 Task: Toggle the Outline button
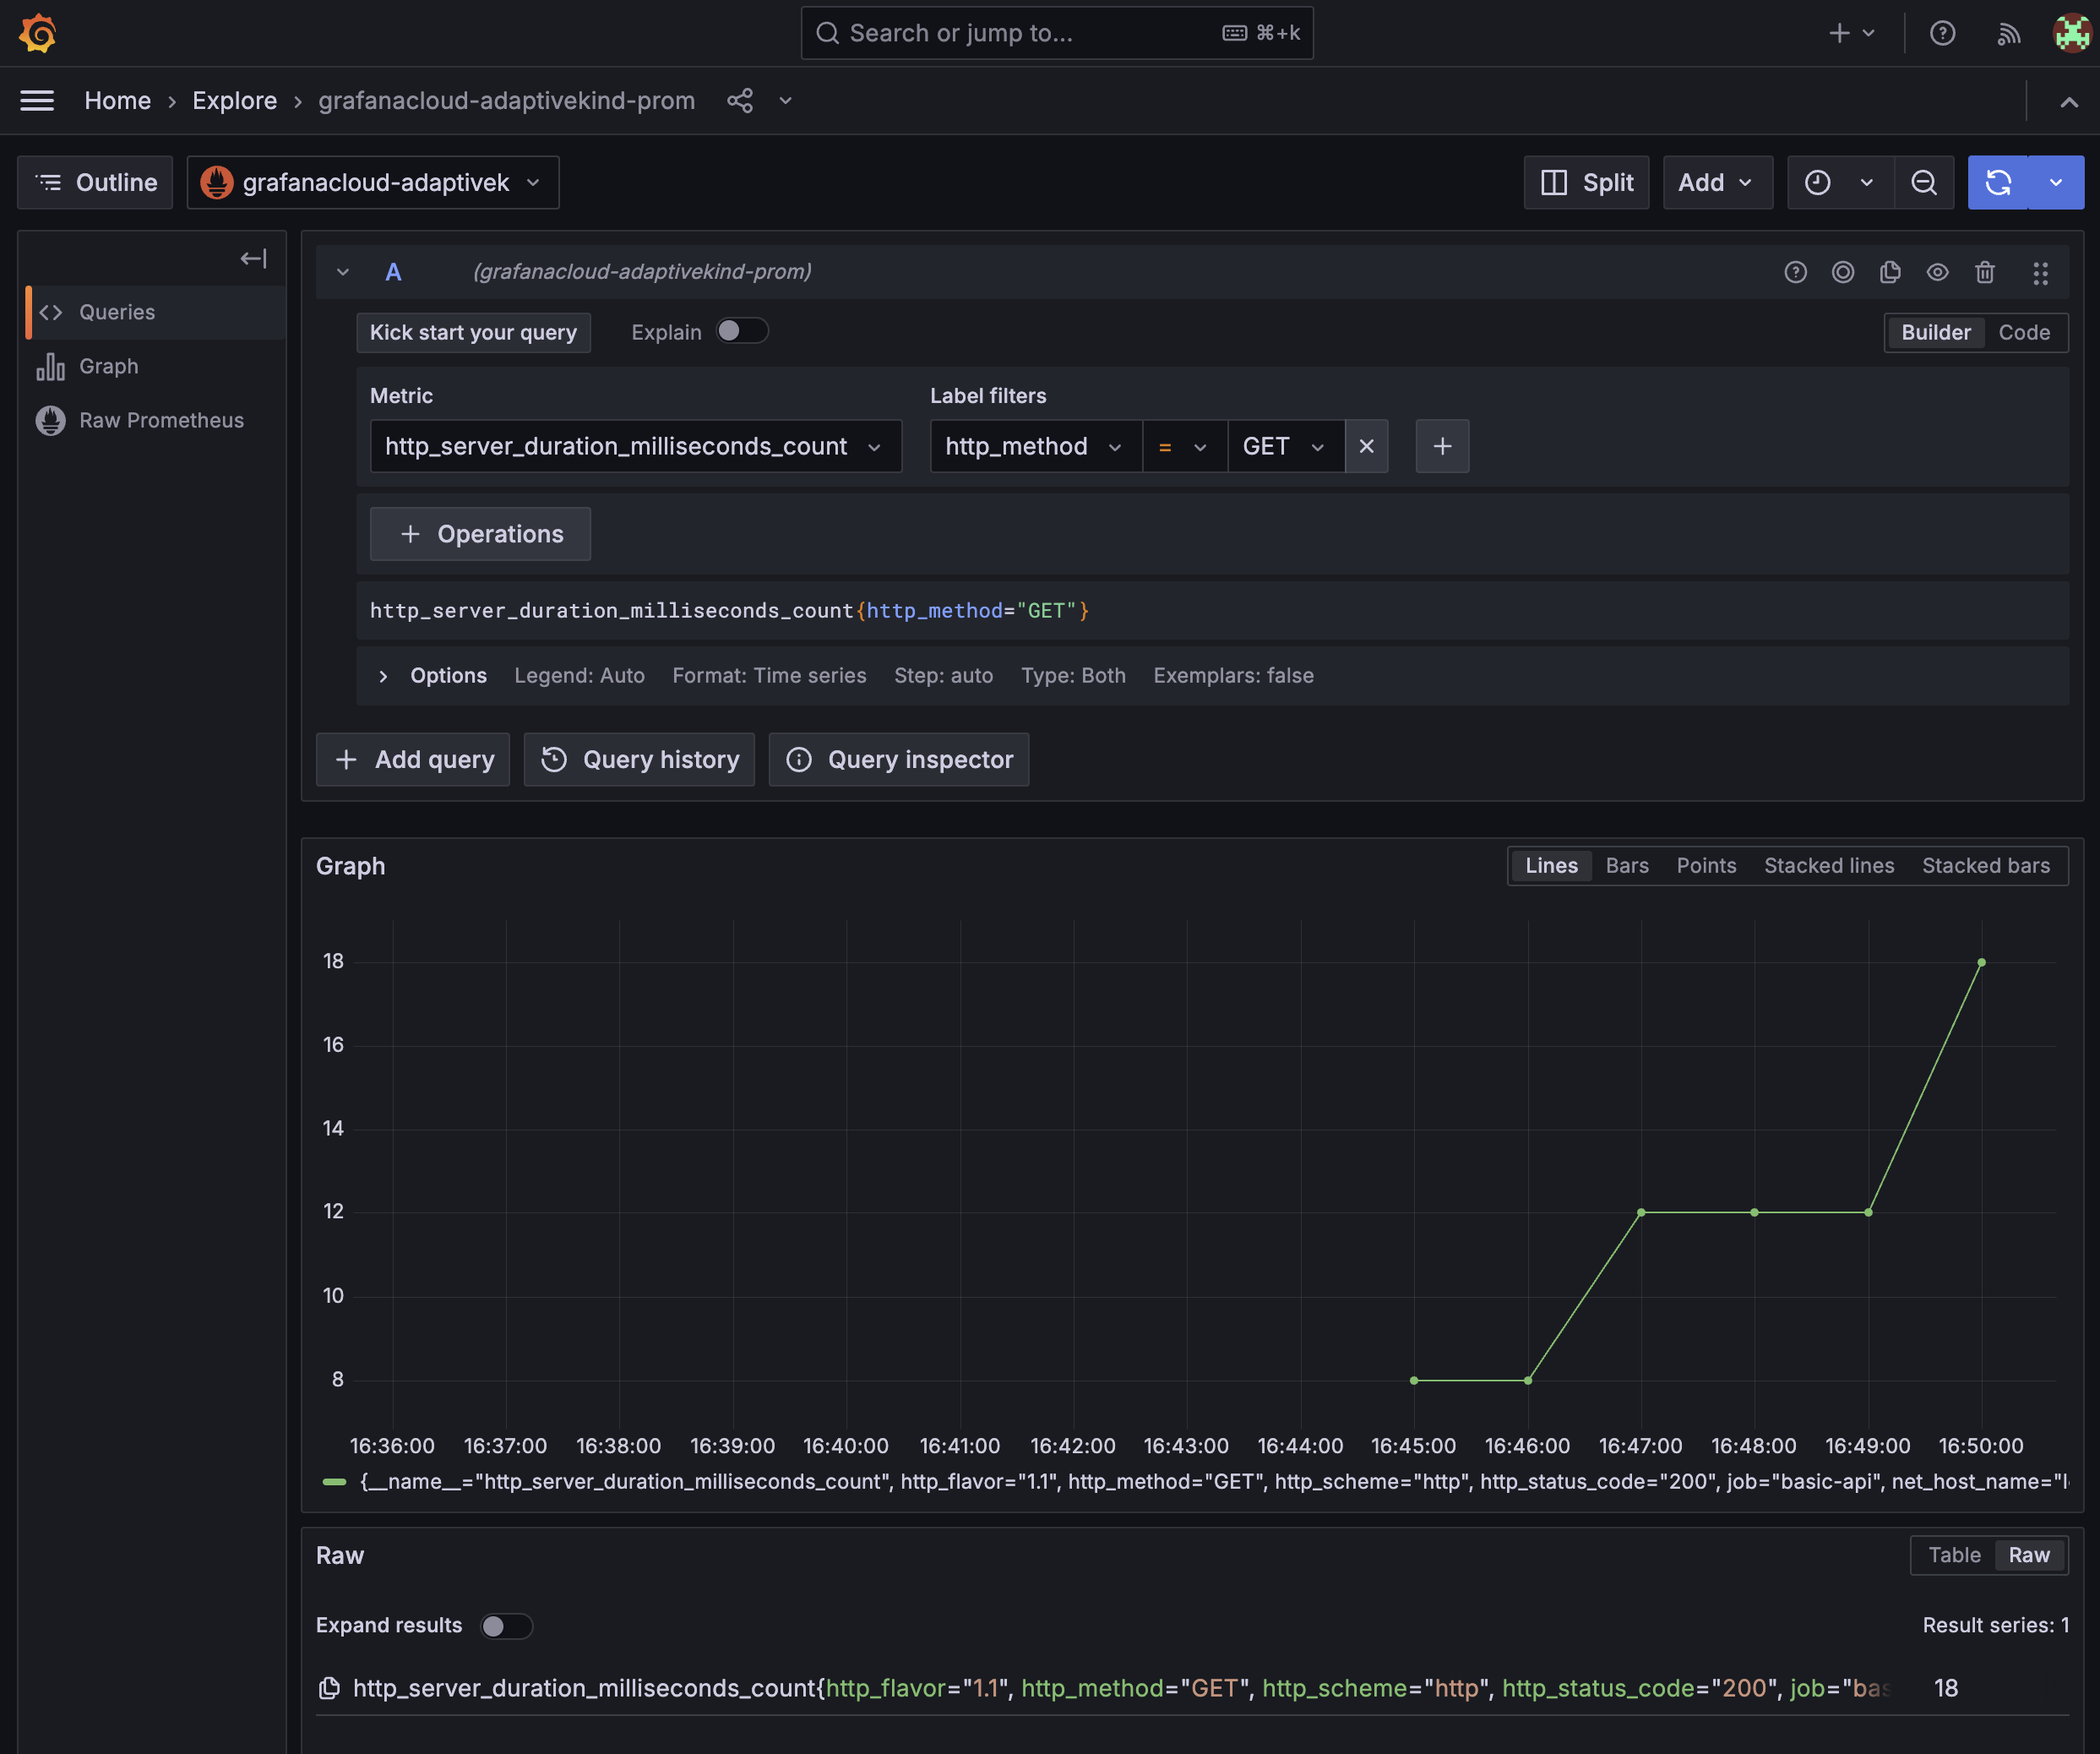click(x=95, y=182)
